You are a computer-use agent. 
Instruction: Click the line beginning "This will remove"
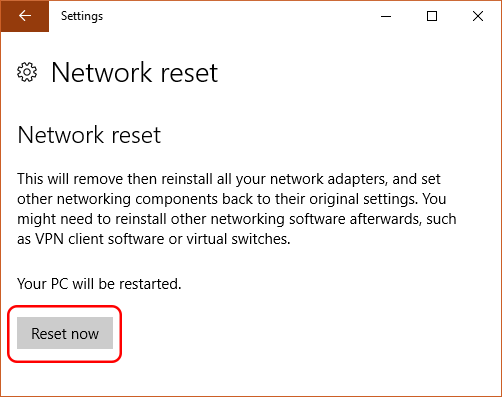[229, 179]
